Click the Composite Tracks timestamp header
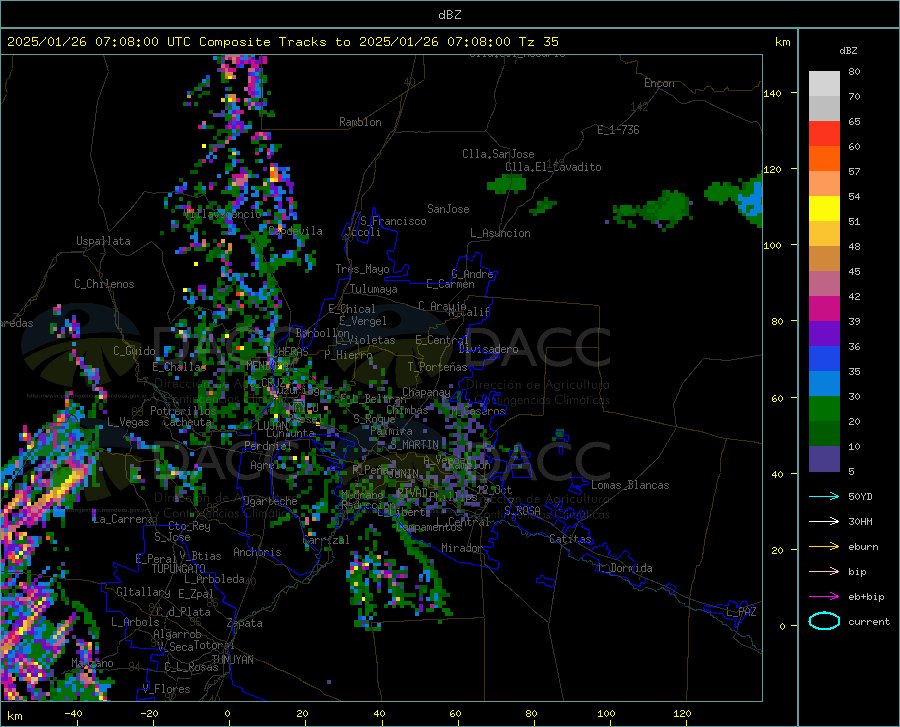The image size is (900, 727). click(x=282, y=42)
